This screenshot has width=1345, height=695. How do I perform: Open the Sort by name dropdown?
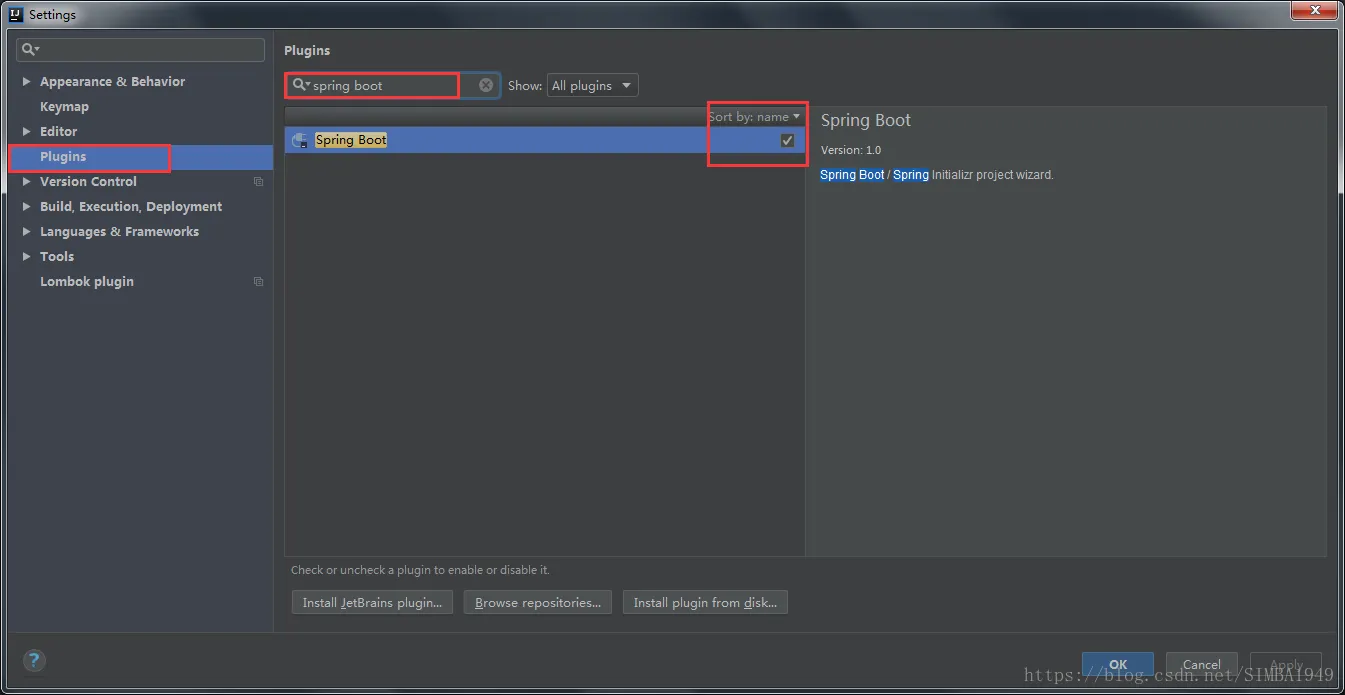click(754, 117)
